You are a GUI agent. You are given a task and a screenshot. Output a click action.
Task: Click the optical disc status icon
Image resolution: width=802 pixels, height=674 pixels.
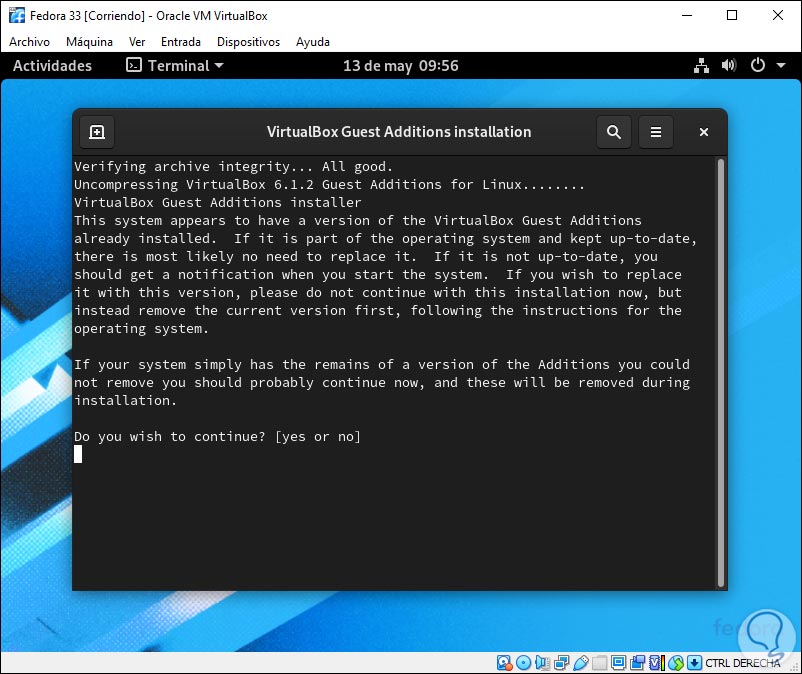coord(523,663)
